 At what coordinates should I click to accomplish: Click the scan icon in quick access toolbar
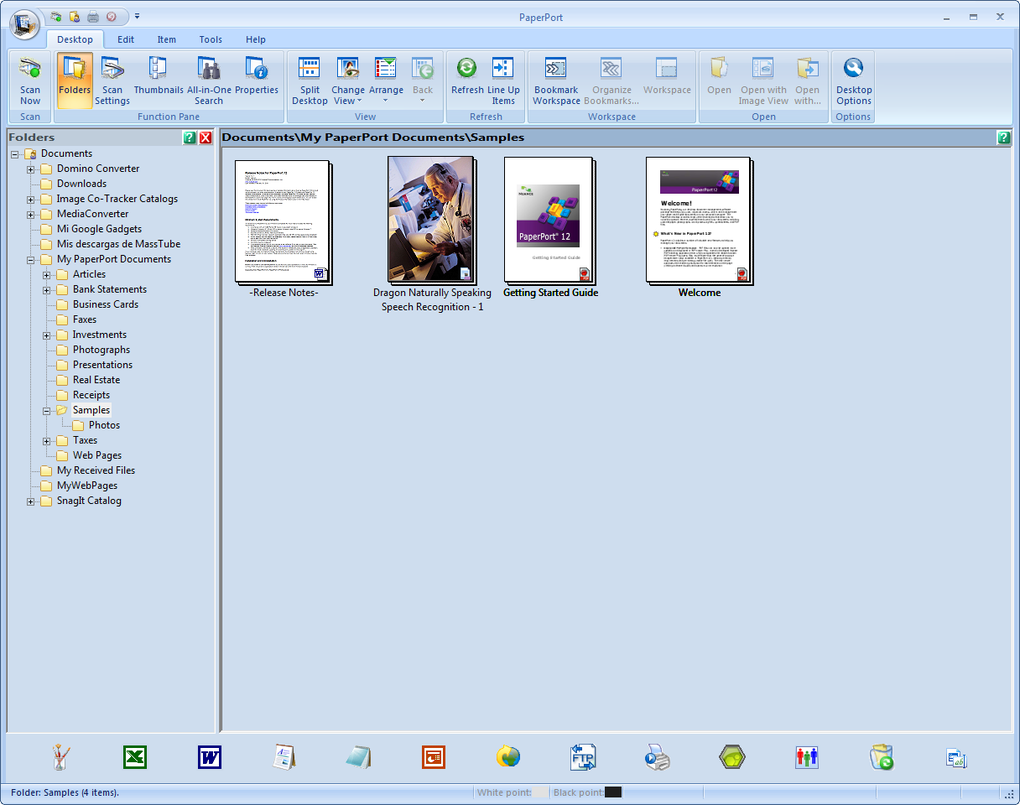point(56,16)
